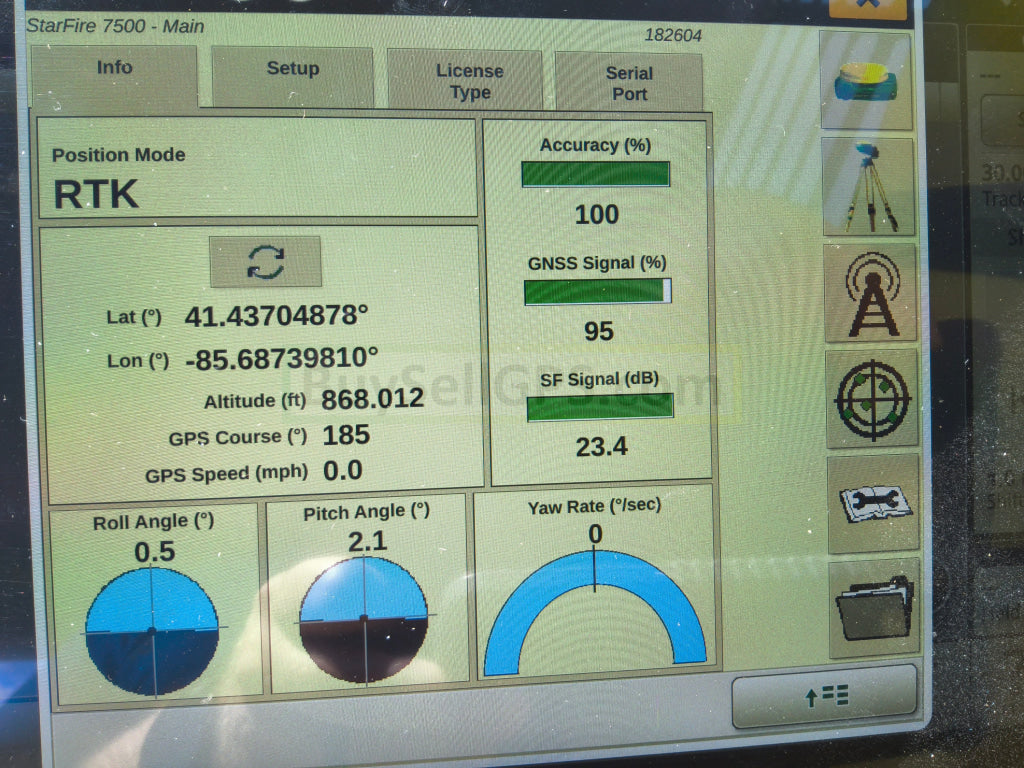Screen dimensions: 1024x768
Task: Click the Yaw Rate arc gauge
Action: [595, 610]
